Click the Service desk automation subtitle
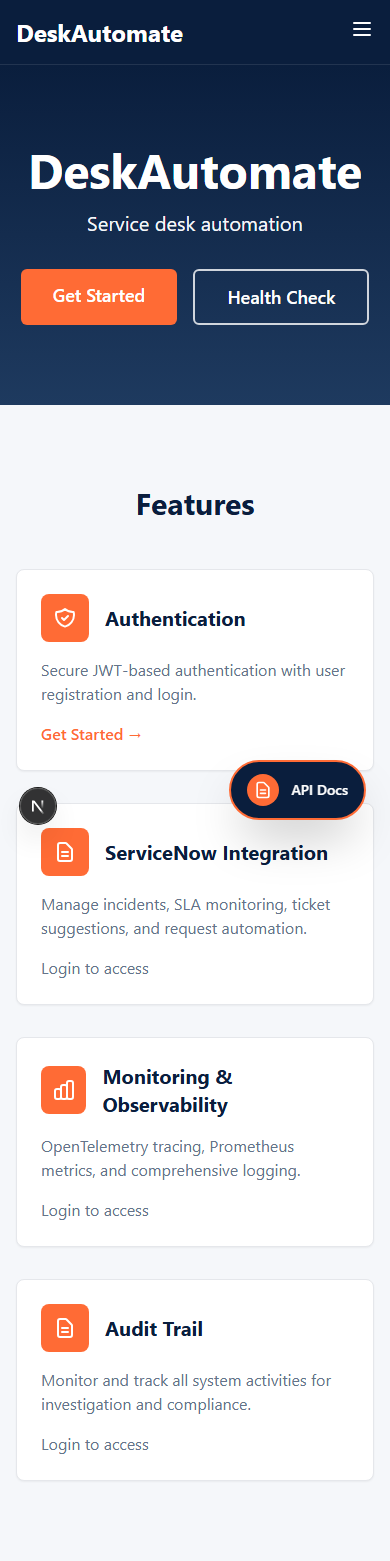 (195, 224)
